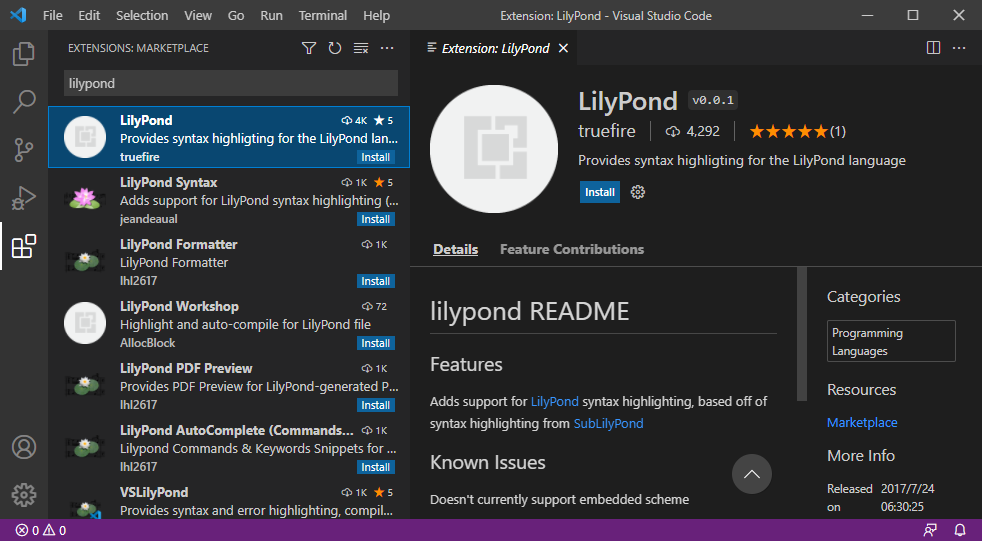Refresh the extensions marketplace list
This screenshot has height=541, width=982.
(335, 48)
